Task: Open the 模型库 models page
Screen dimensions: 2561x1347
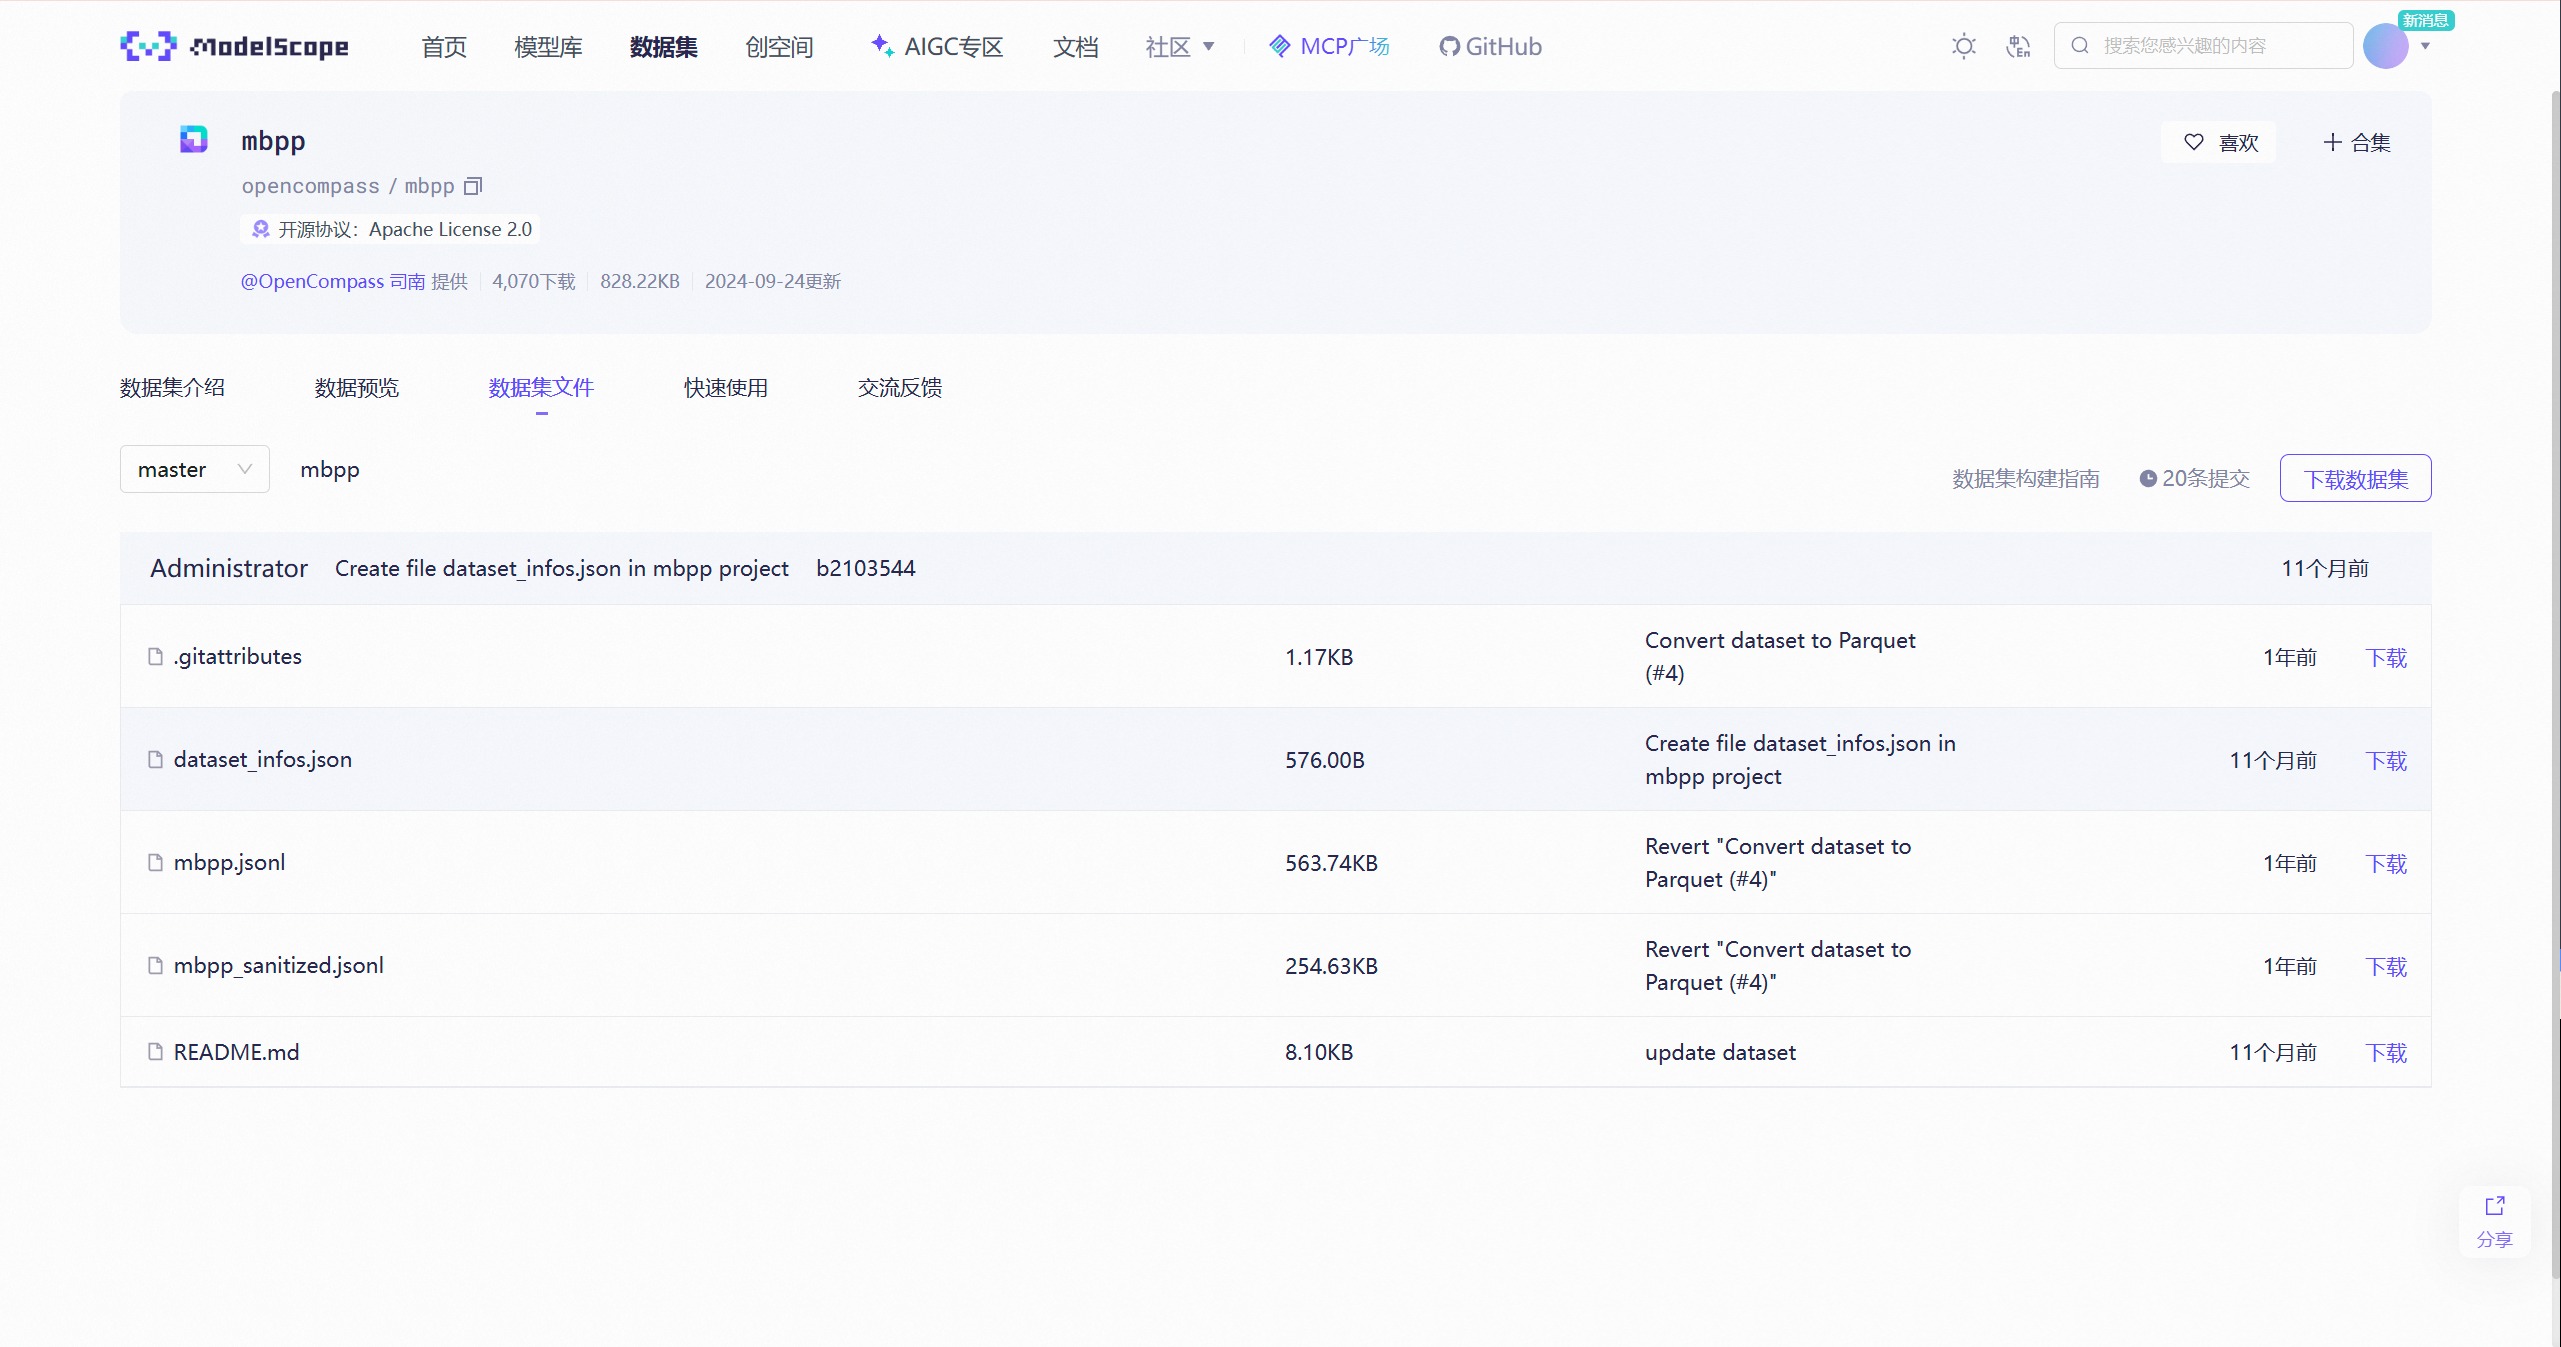Action: click(548, 46)
